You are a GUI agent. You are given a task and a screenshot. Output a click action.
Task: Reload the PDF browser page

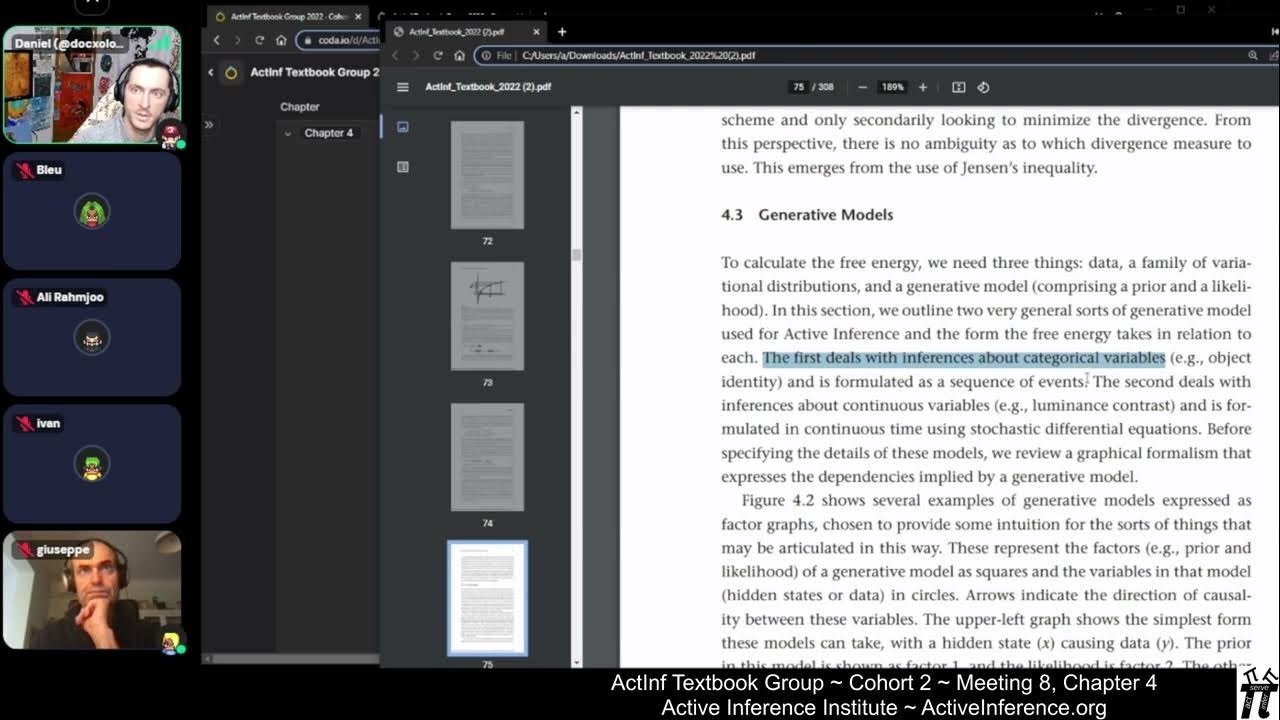tap(438, 55)
